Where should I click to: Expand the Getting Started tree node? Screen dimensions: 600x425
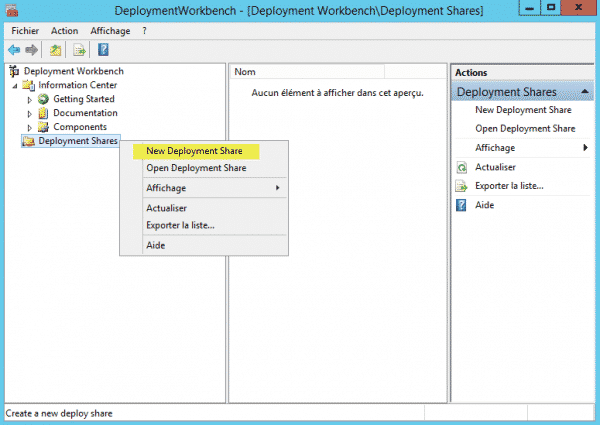(29, 99)
